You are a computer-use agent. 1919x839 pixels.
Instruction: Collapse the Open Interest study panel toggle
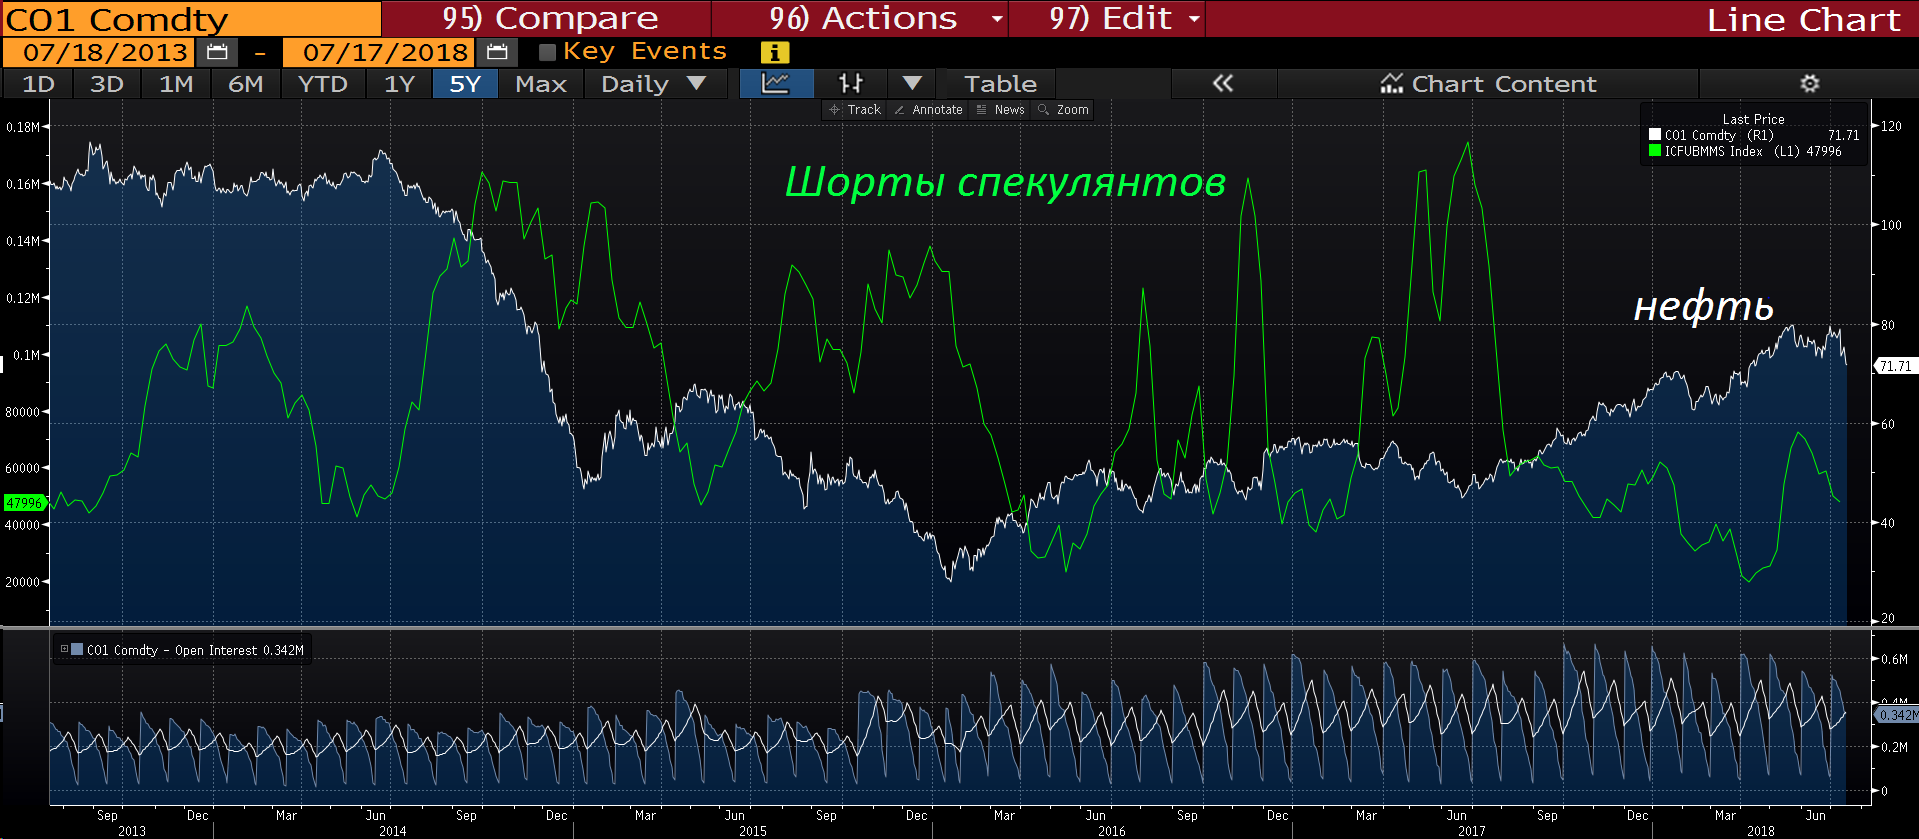64,649
